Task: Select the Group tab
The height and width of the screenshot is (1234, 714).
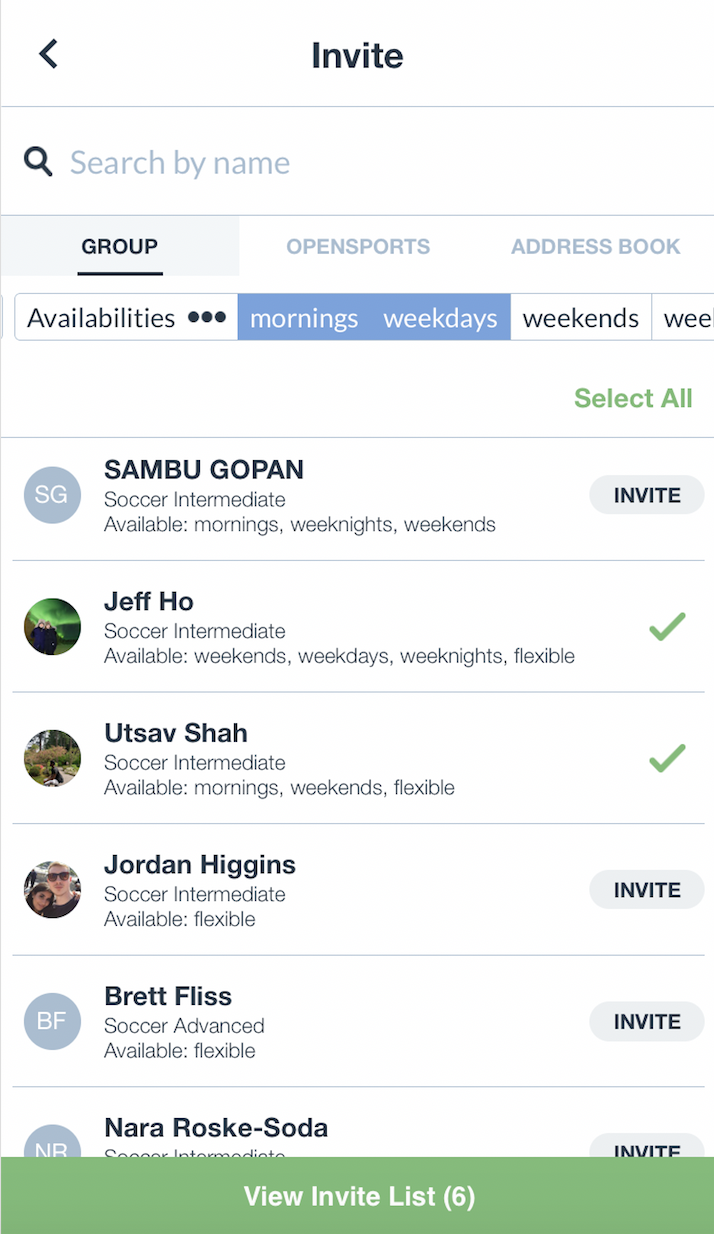Action: (x=120, y=247)
